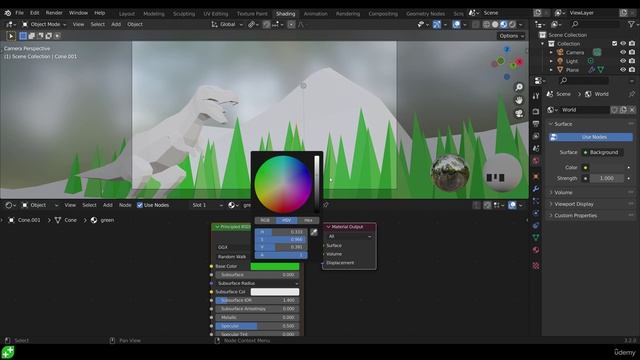This screenshot has height=360, width=640.
Task: Pick a color on the color wheel
Action: coord(283,184)
